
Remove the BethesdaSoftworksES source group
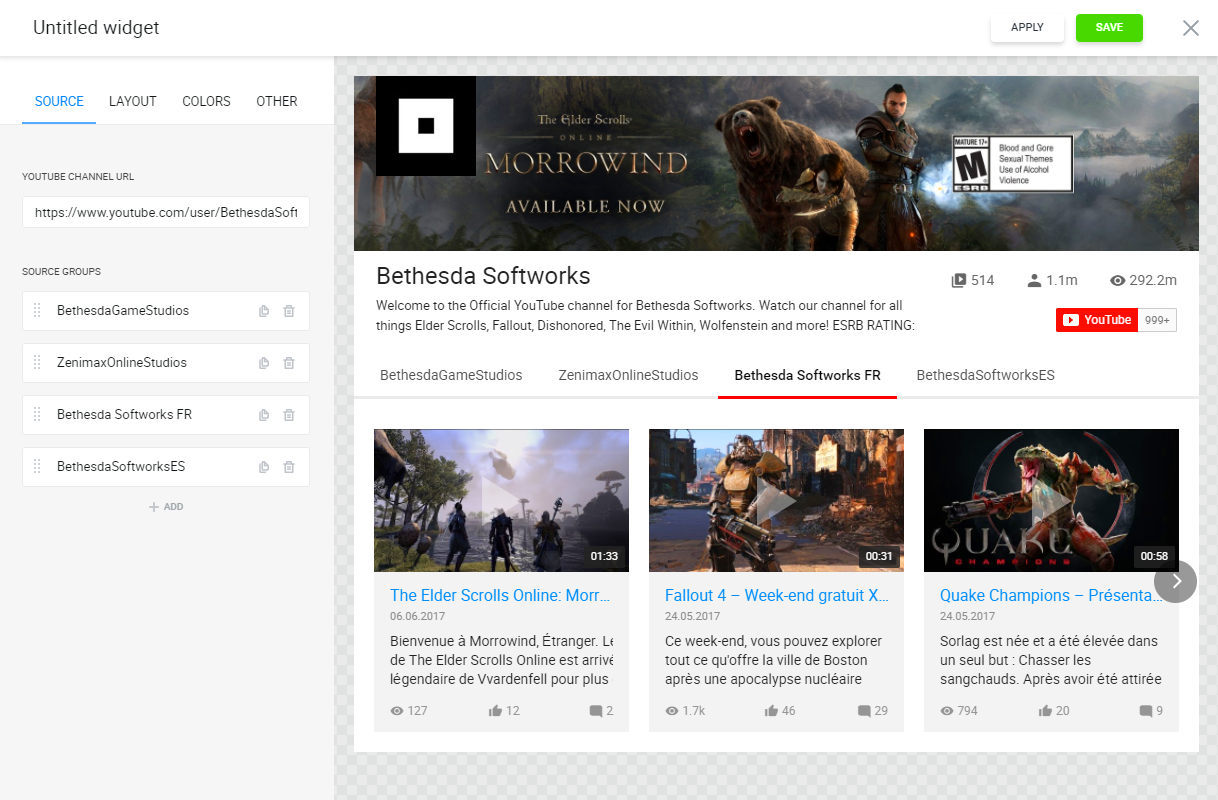pos(289,467)
